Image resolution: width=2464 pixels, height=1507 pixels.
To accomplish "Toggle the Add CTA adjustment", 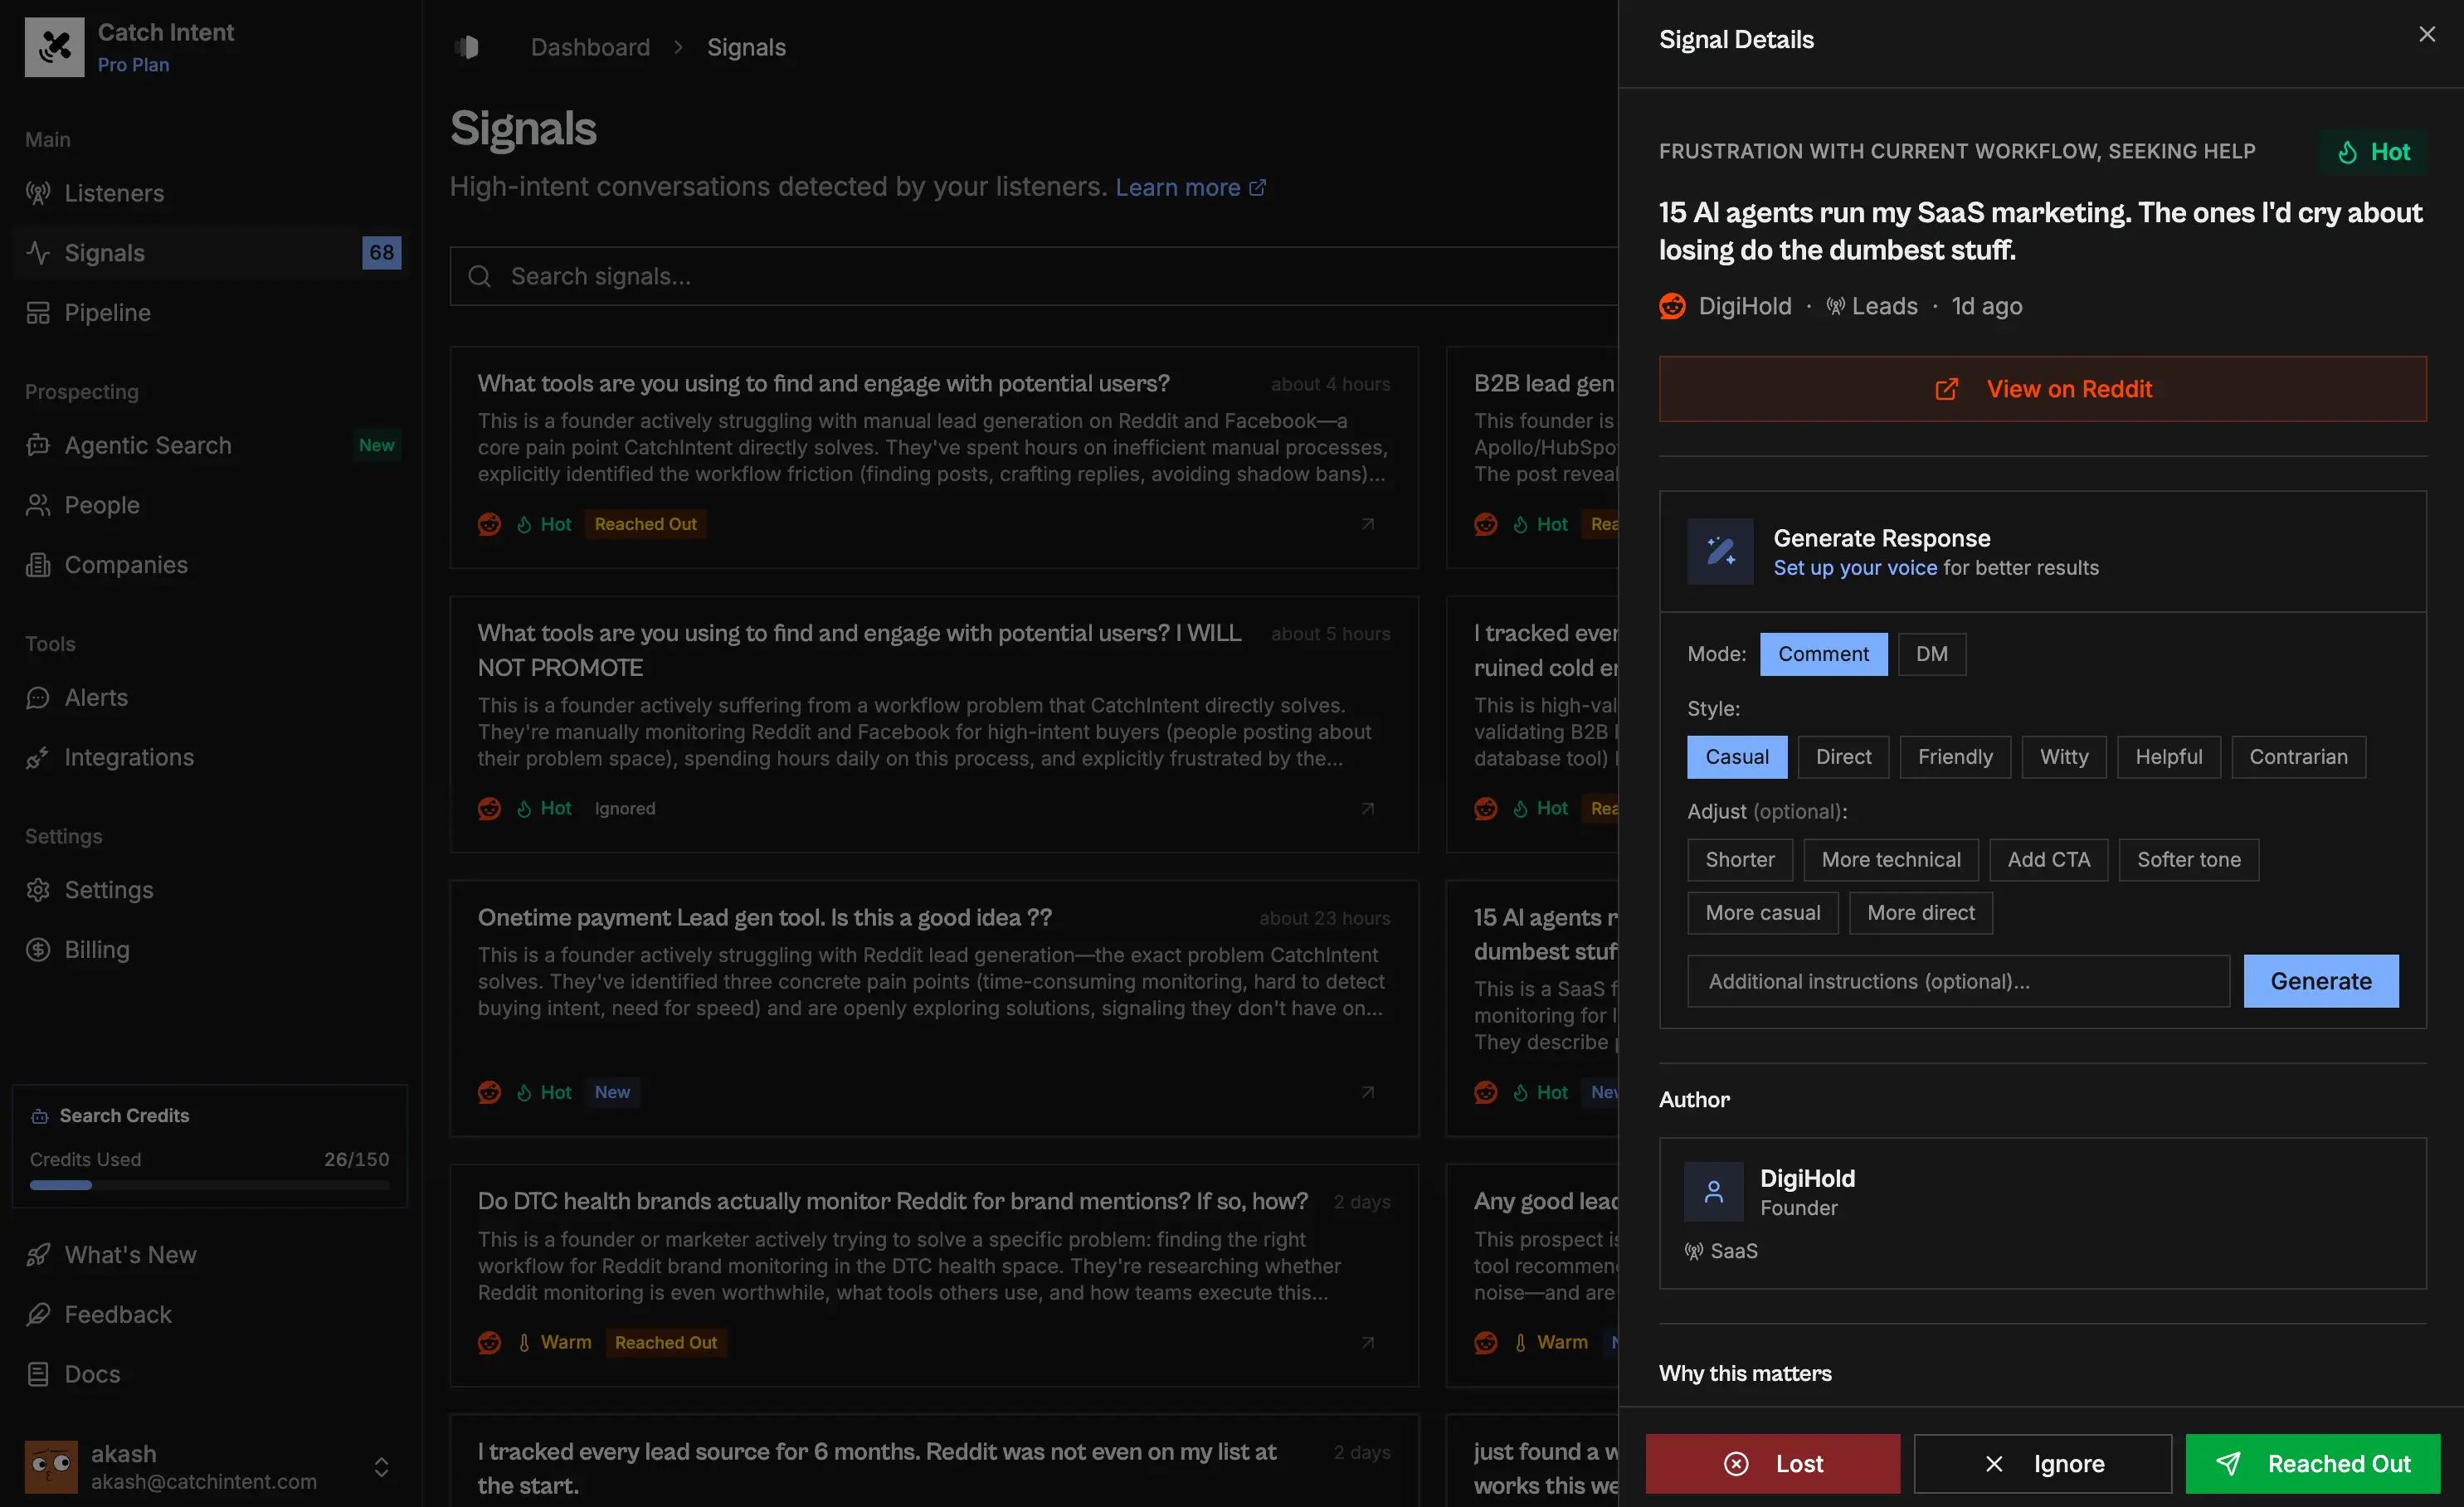I will click(2048, 860).
